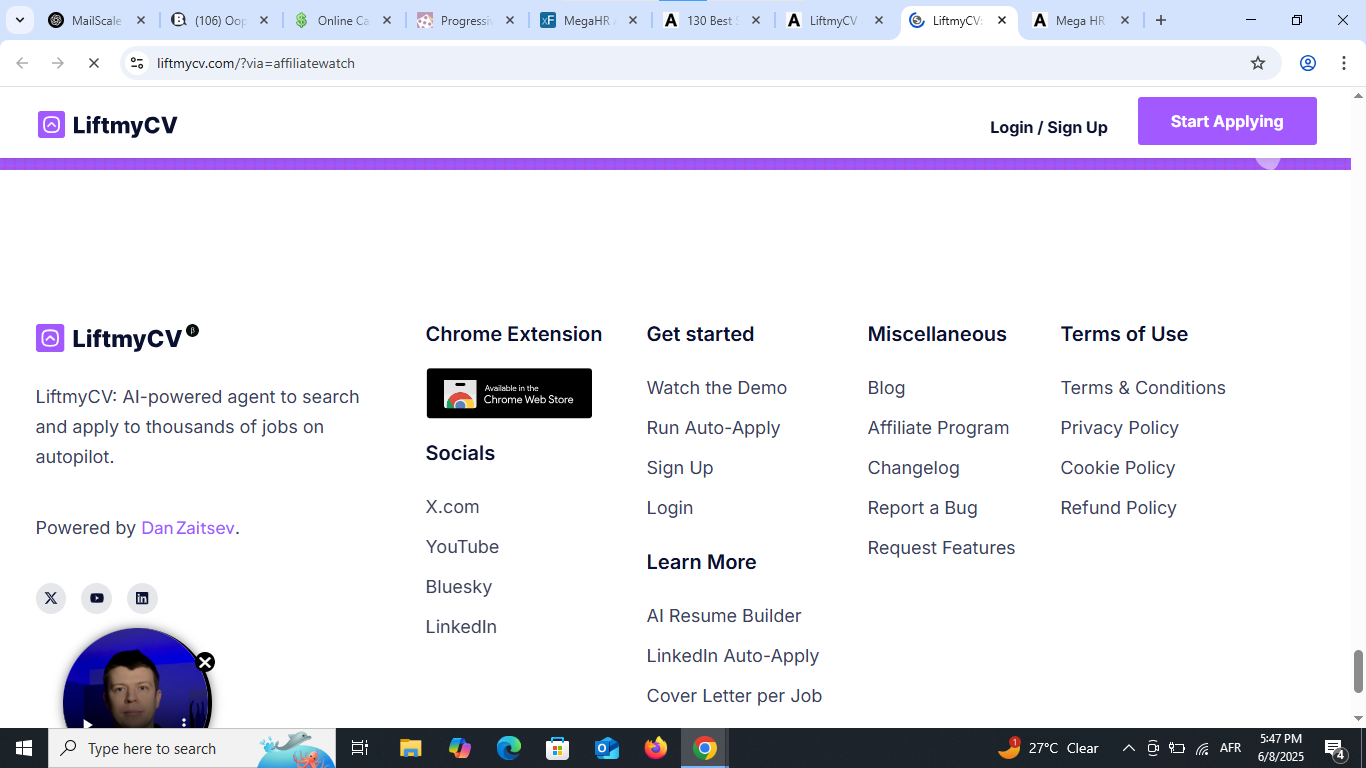
Task: Close the floating video bubble
Action: (x=205, y=662)
